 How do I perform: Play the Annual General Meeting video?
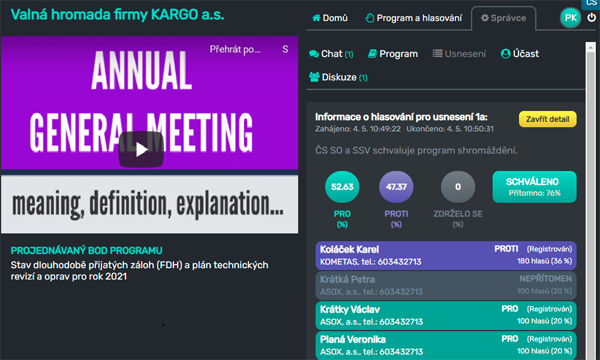141,150
